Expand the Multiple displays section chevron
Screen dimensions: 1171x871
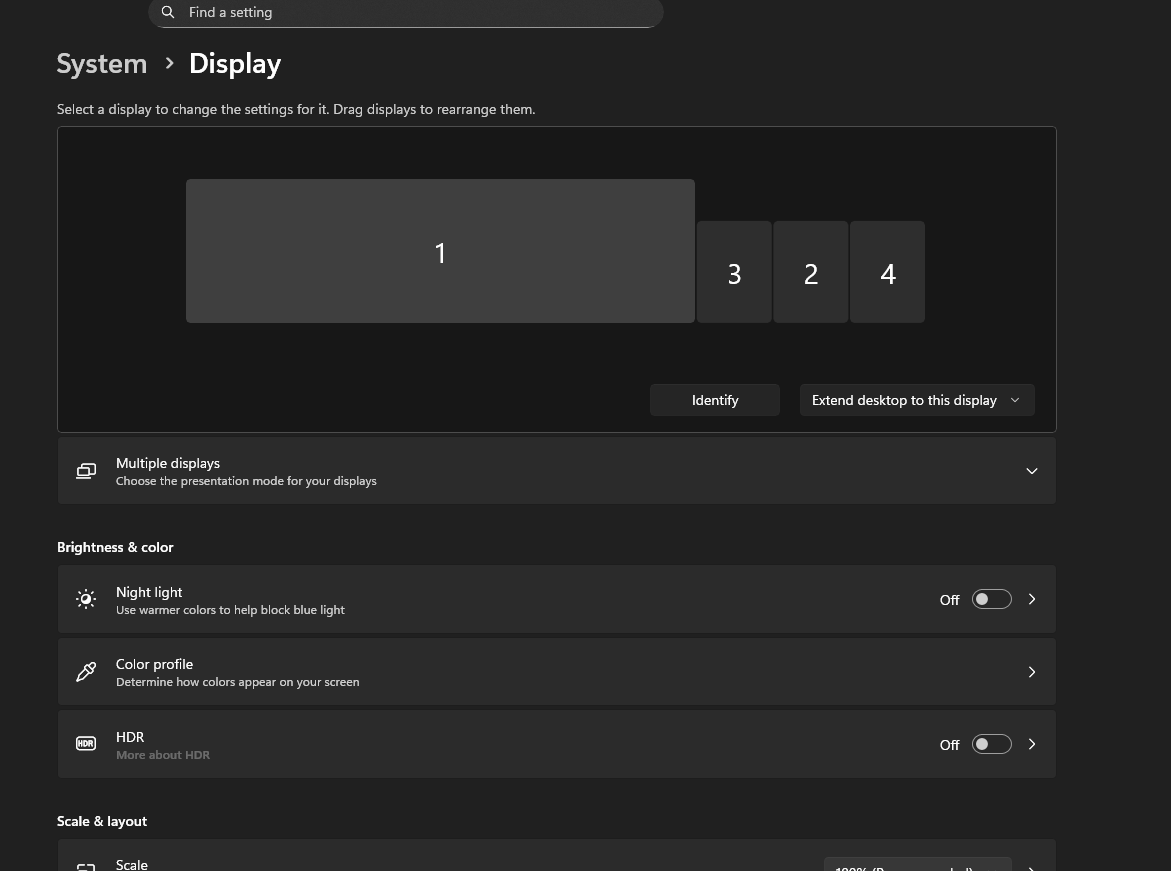tap(1031, 471)
